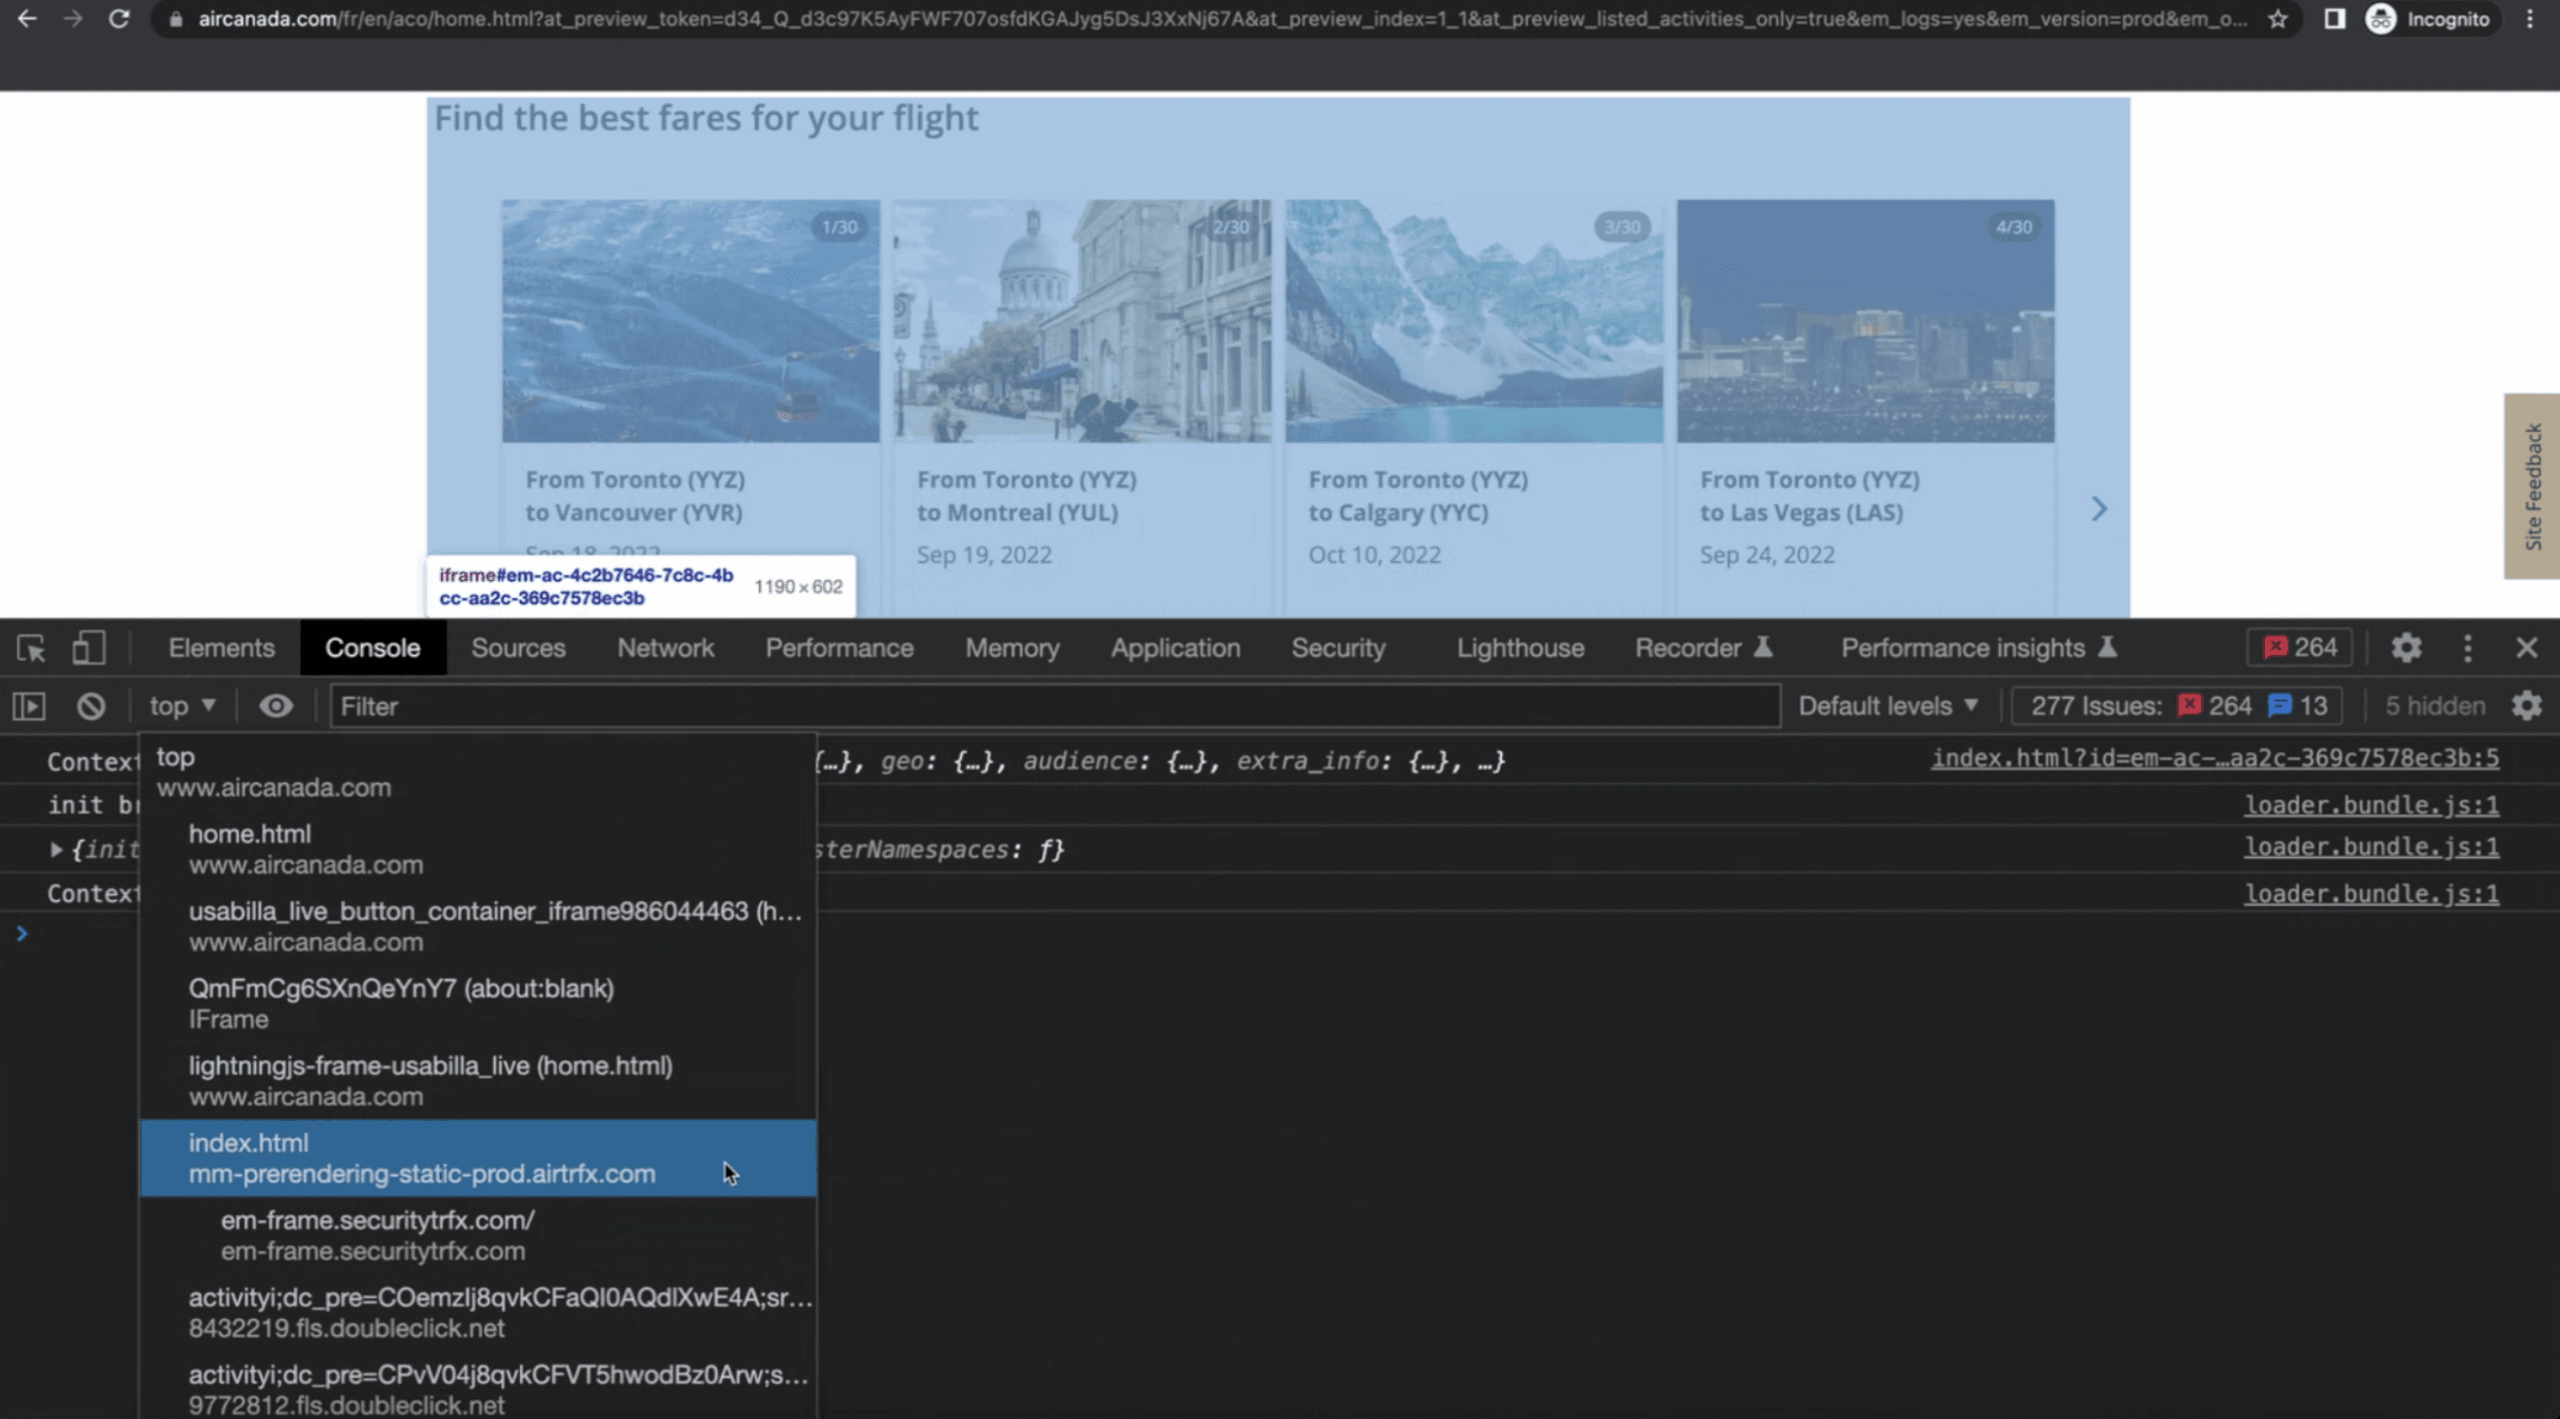Viewport: 2560px width, 1419px height.
Task: Click the console prompt chevron
Action: pyautogui.click(x=21, y=933)
